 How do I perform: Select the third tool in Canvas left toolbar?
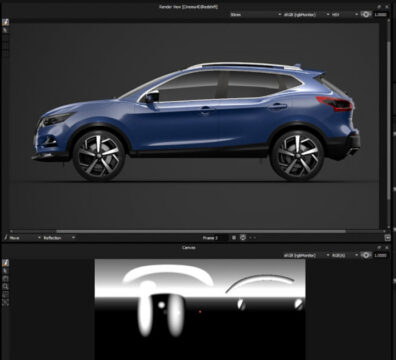pyautogui.click(x=6, y=278)
